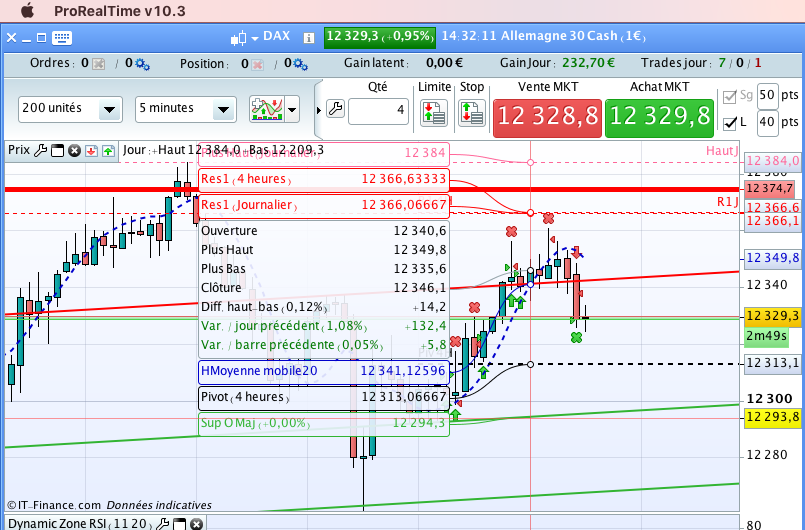Click the Limite order icon
The height and width of the screenshot is (530, 805).
pos(434,113)
